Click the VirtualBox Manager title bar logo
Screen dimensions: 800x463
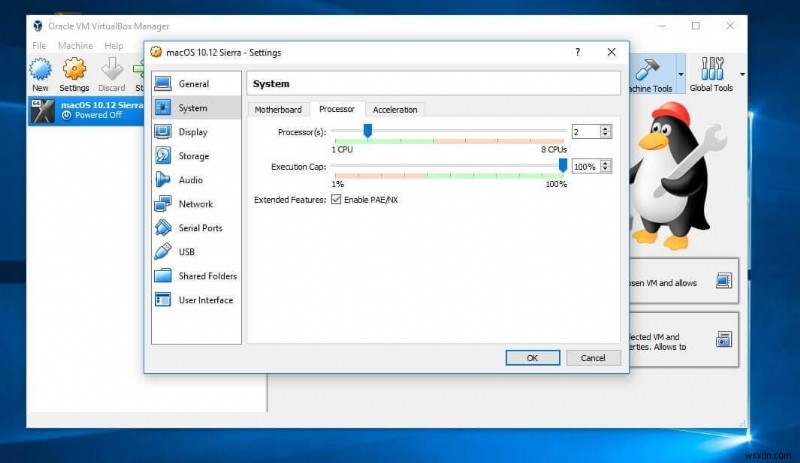click(38, 26)
